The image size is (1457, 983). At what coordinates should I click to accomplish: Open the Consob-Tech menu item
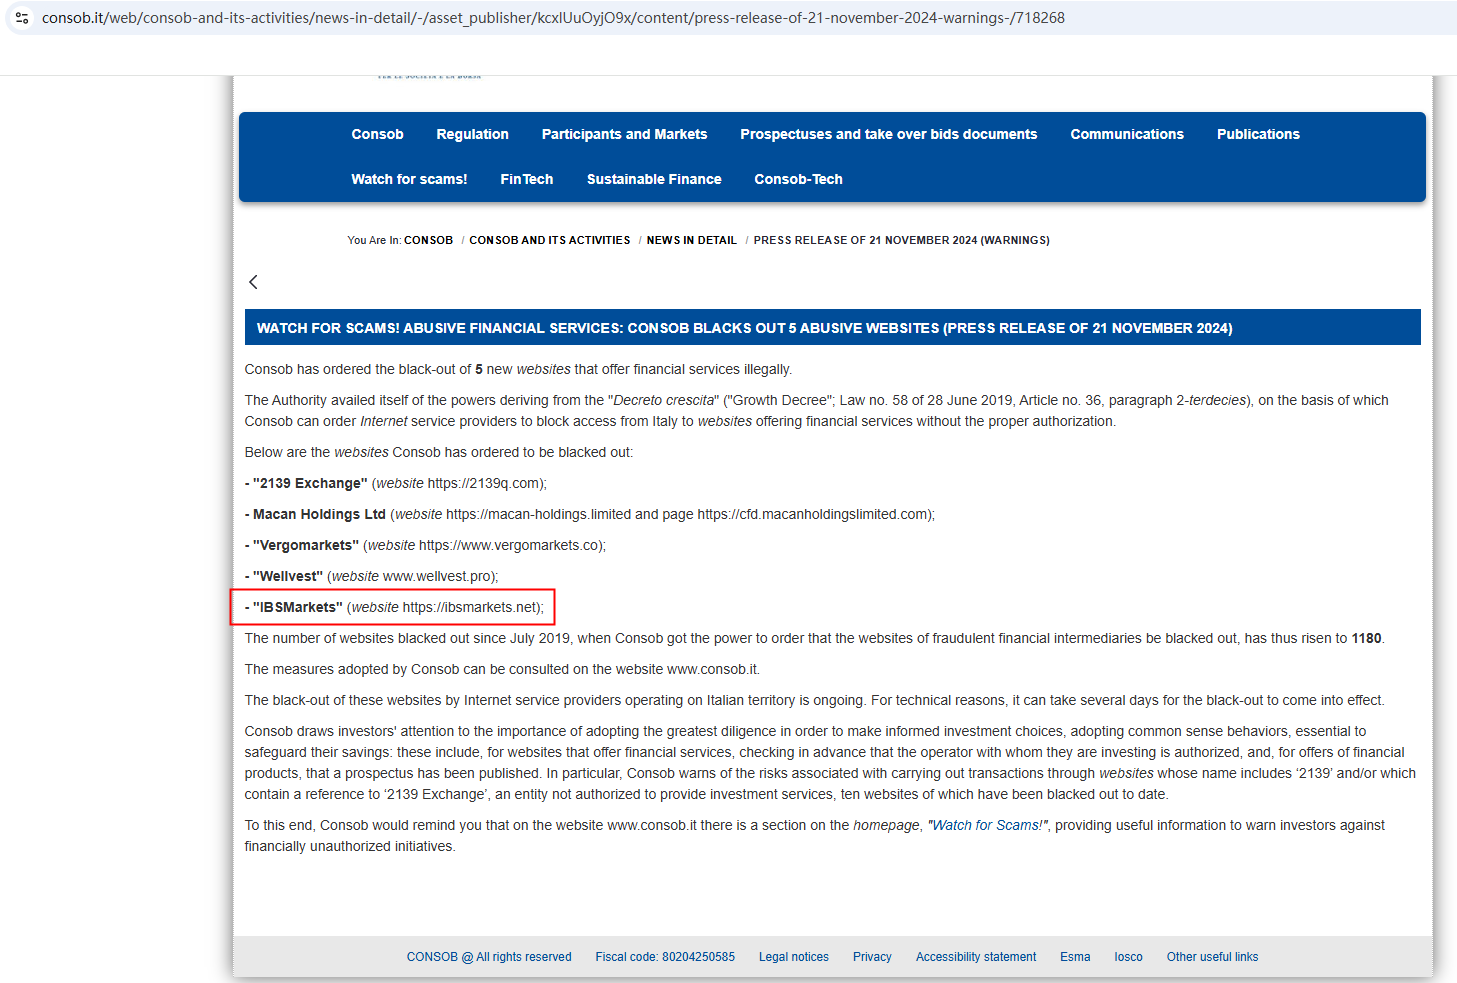[798, 179]
